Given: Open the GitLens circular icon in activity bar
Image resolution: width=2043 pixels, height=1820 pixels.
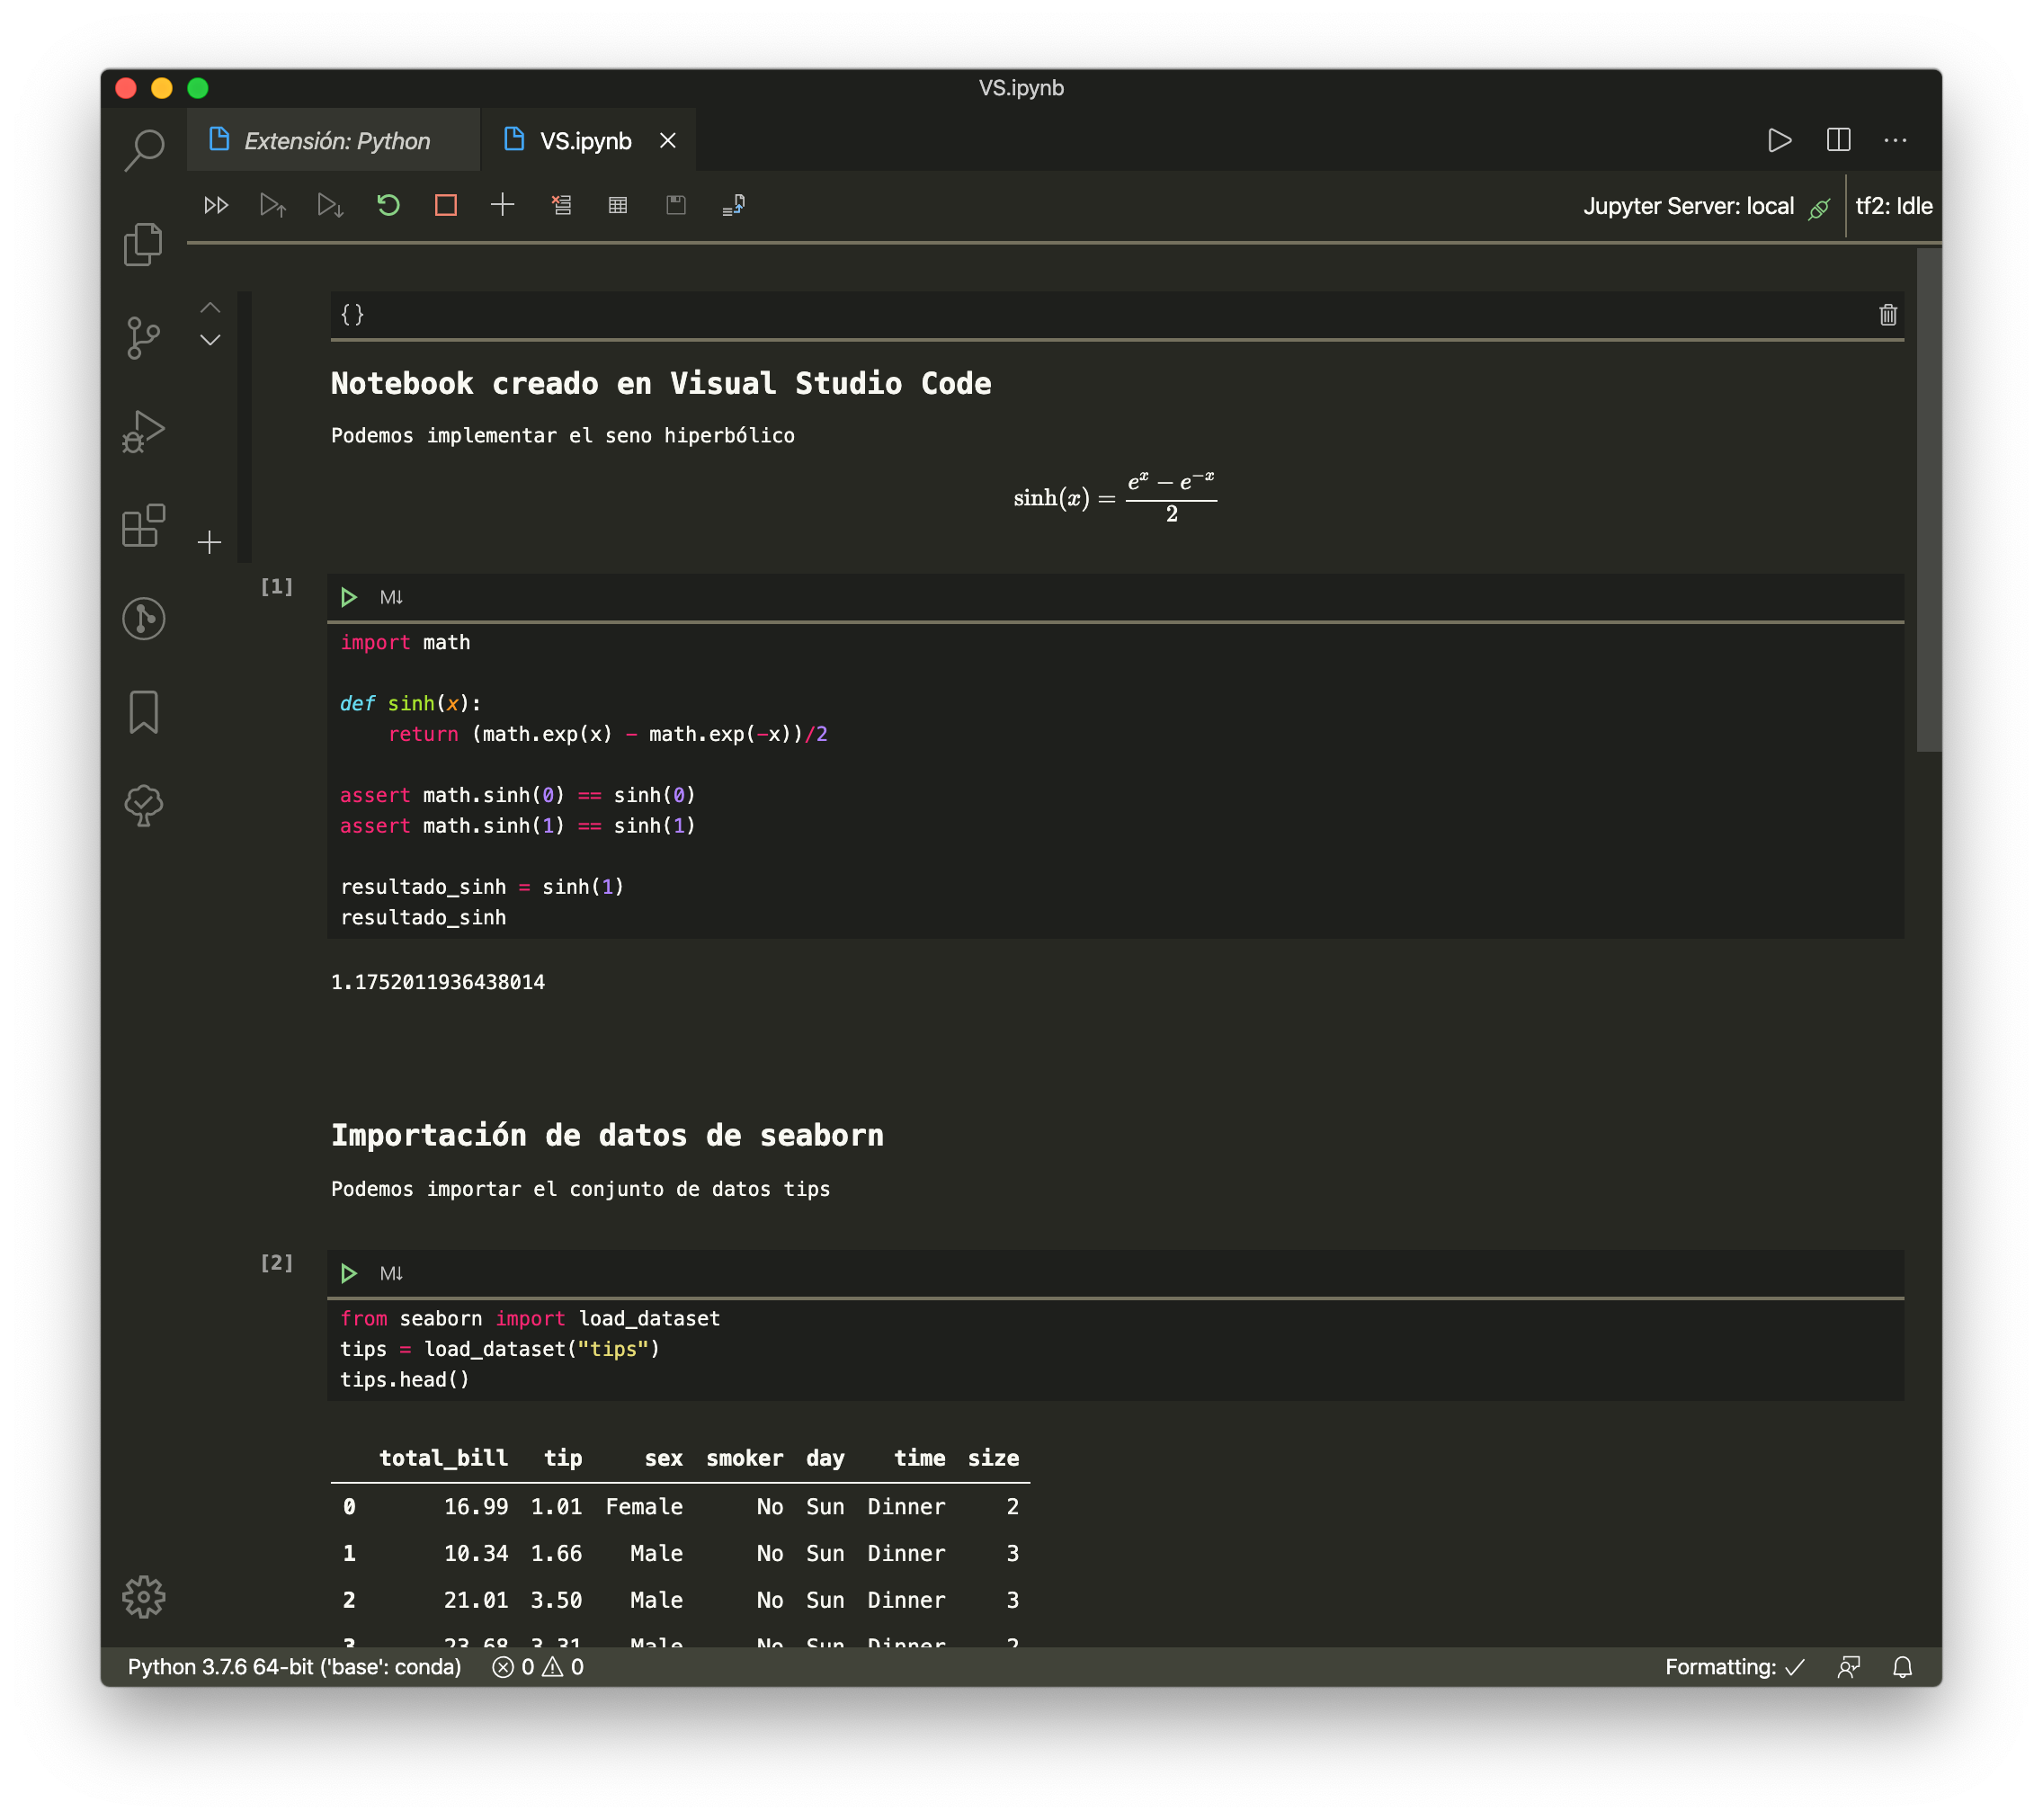Looking at the screenshot, I should pyautogui.click(x=144, y=618).
